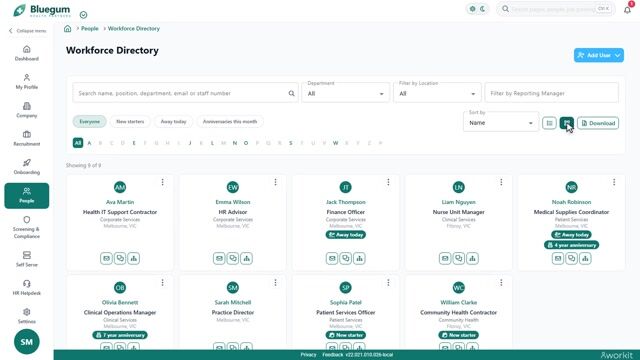Switch to card grid view layout

[567, 123]
